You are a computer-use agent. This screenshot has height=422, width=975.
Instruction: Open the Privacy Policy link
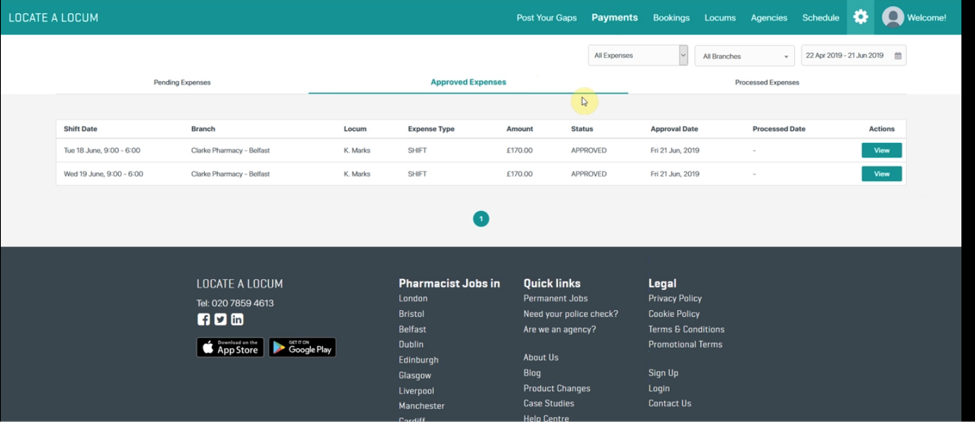pos(675,298)
